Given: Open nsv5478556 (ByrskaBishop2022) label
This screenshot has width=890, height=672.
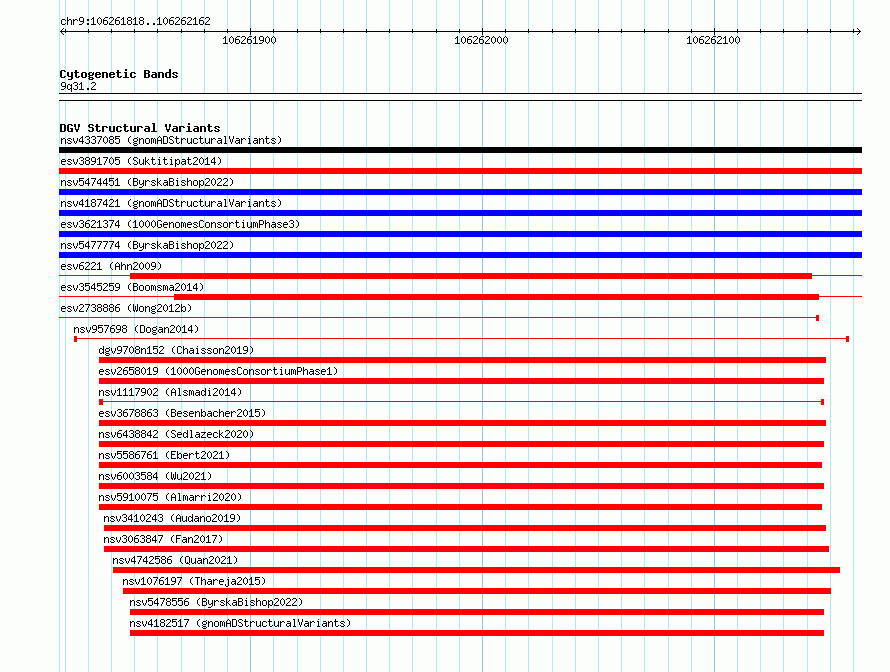Looking at the screenshot, I should tap(216, 602).
